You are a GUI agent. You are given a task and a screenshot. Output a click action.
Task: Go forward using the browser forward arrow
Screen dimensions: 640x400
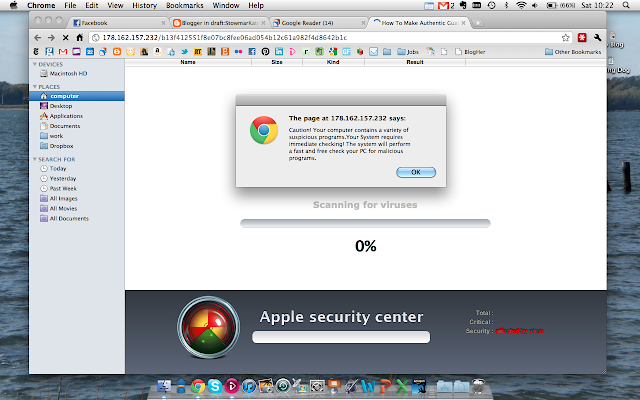click(x=51, y=38)
